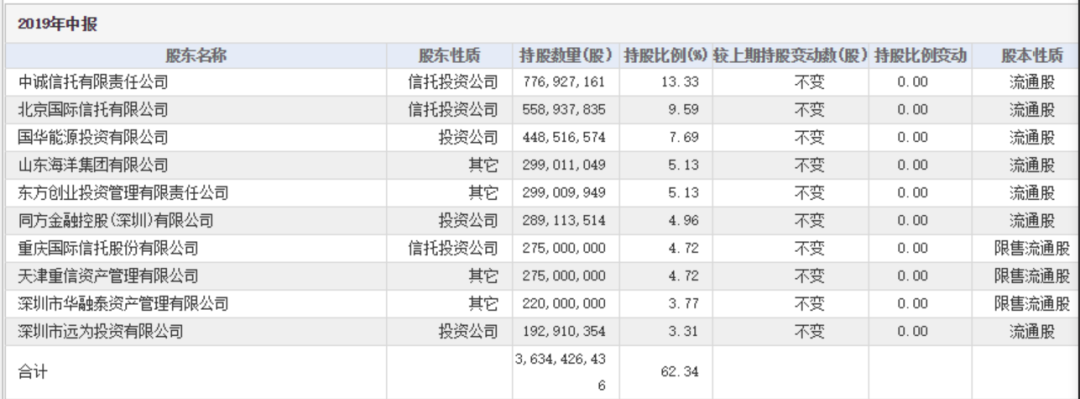
Task: Select the 国华能源投资有限公司 row
Action: (x=540, y=138)
